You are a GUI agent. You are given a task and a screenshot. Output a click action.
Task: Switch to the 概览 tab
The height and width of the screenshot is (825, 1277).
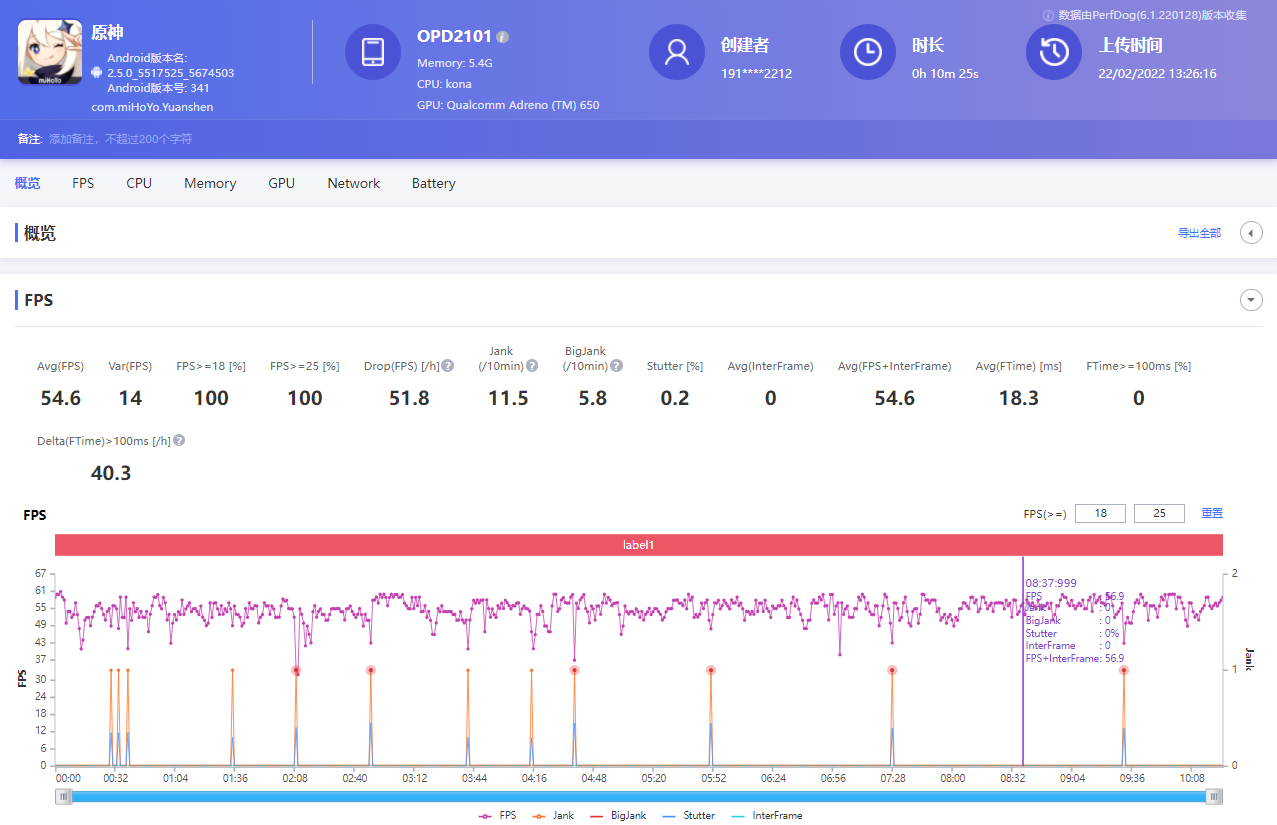click(x=28, y=183)
